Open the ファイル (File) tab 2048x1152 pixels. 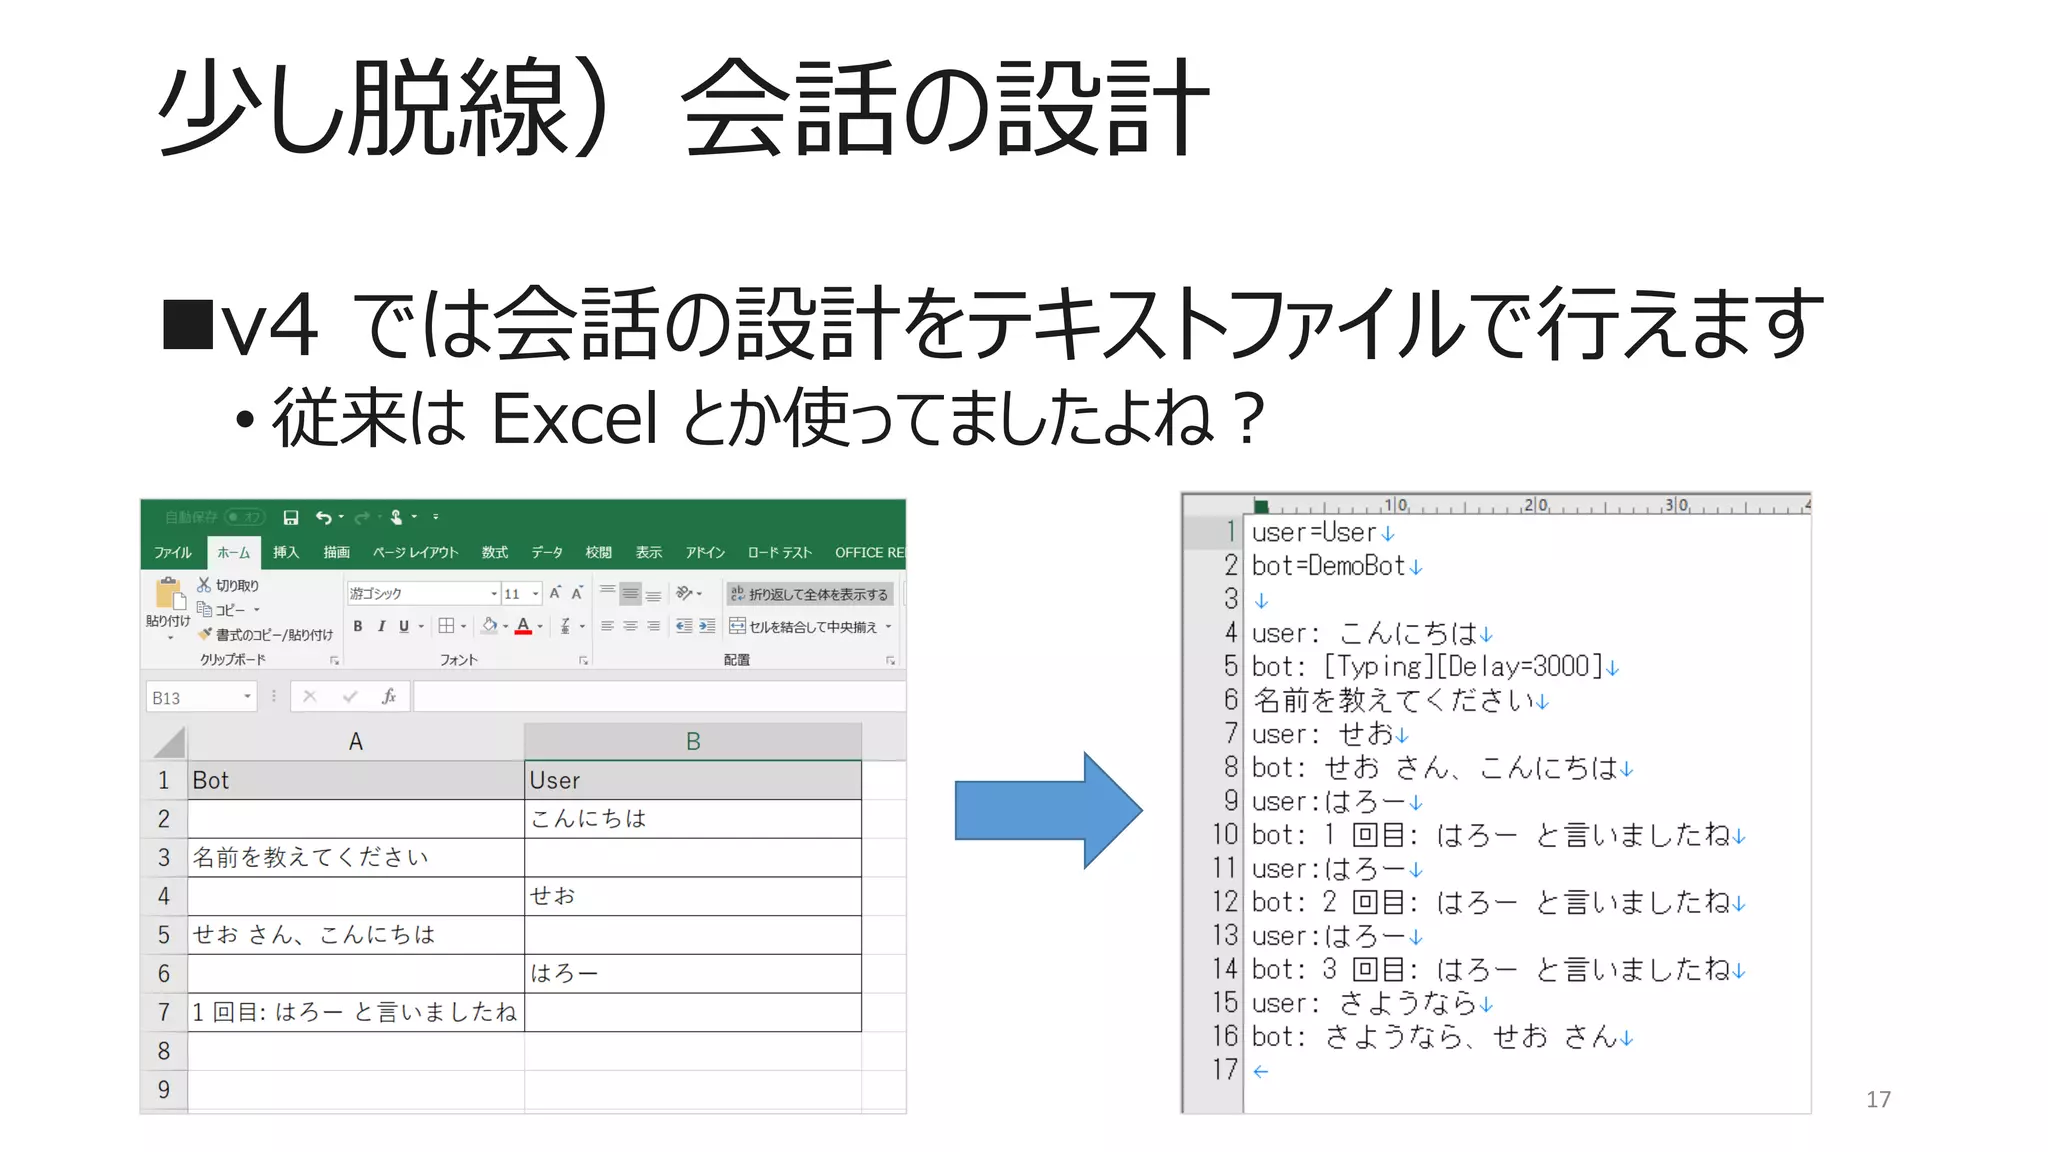click(x=172, y=553)
